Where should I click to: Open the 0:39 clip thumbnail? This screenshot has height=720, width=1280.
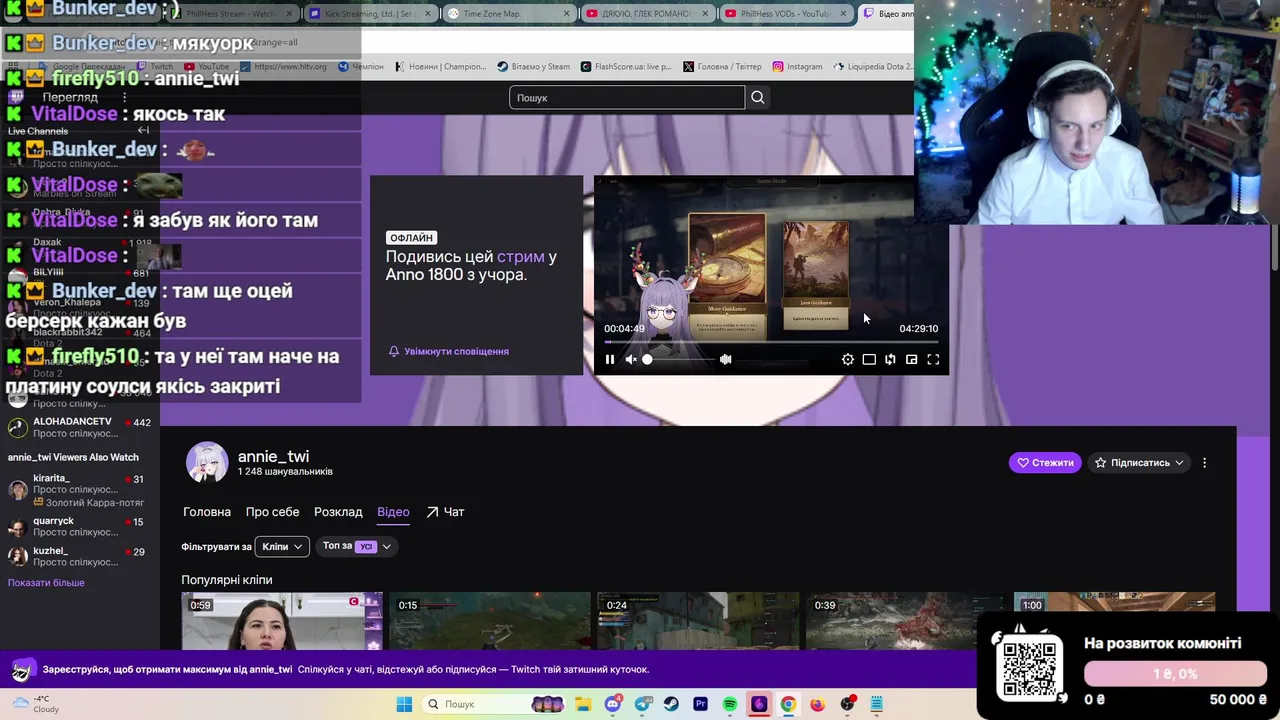[906, 621]
